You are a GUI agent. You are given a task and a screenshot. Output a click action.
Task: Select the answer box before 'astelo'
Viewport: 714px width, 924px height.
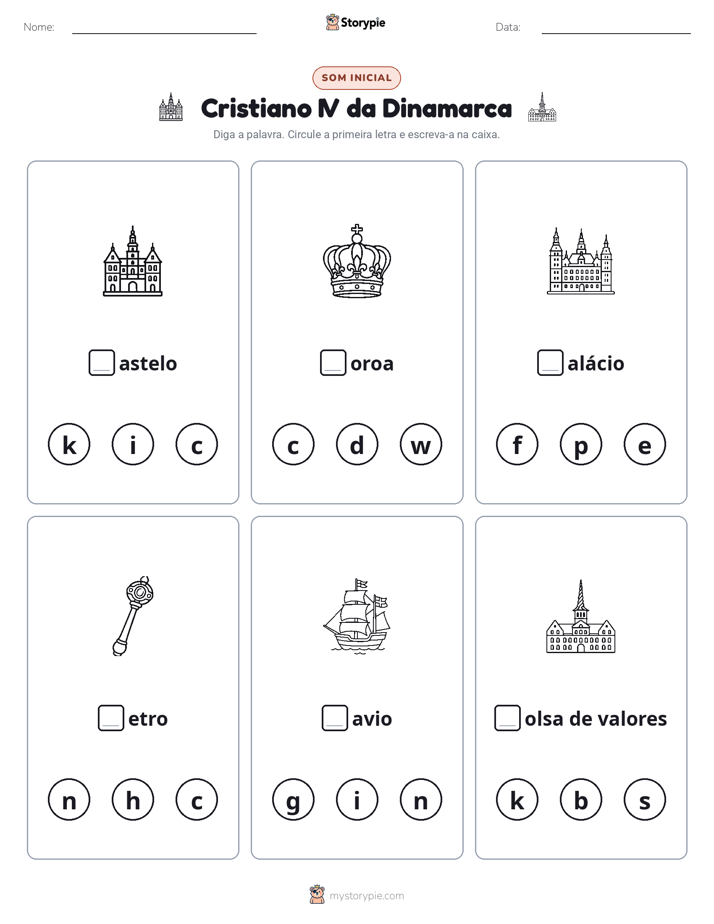101,363
